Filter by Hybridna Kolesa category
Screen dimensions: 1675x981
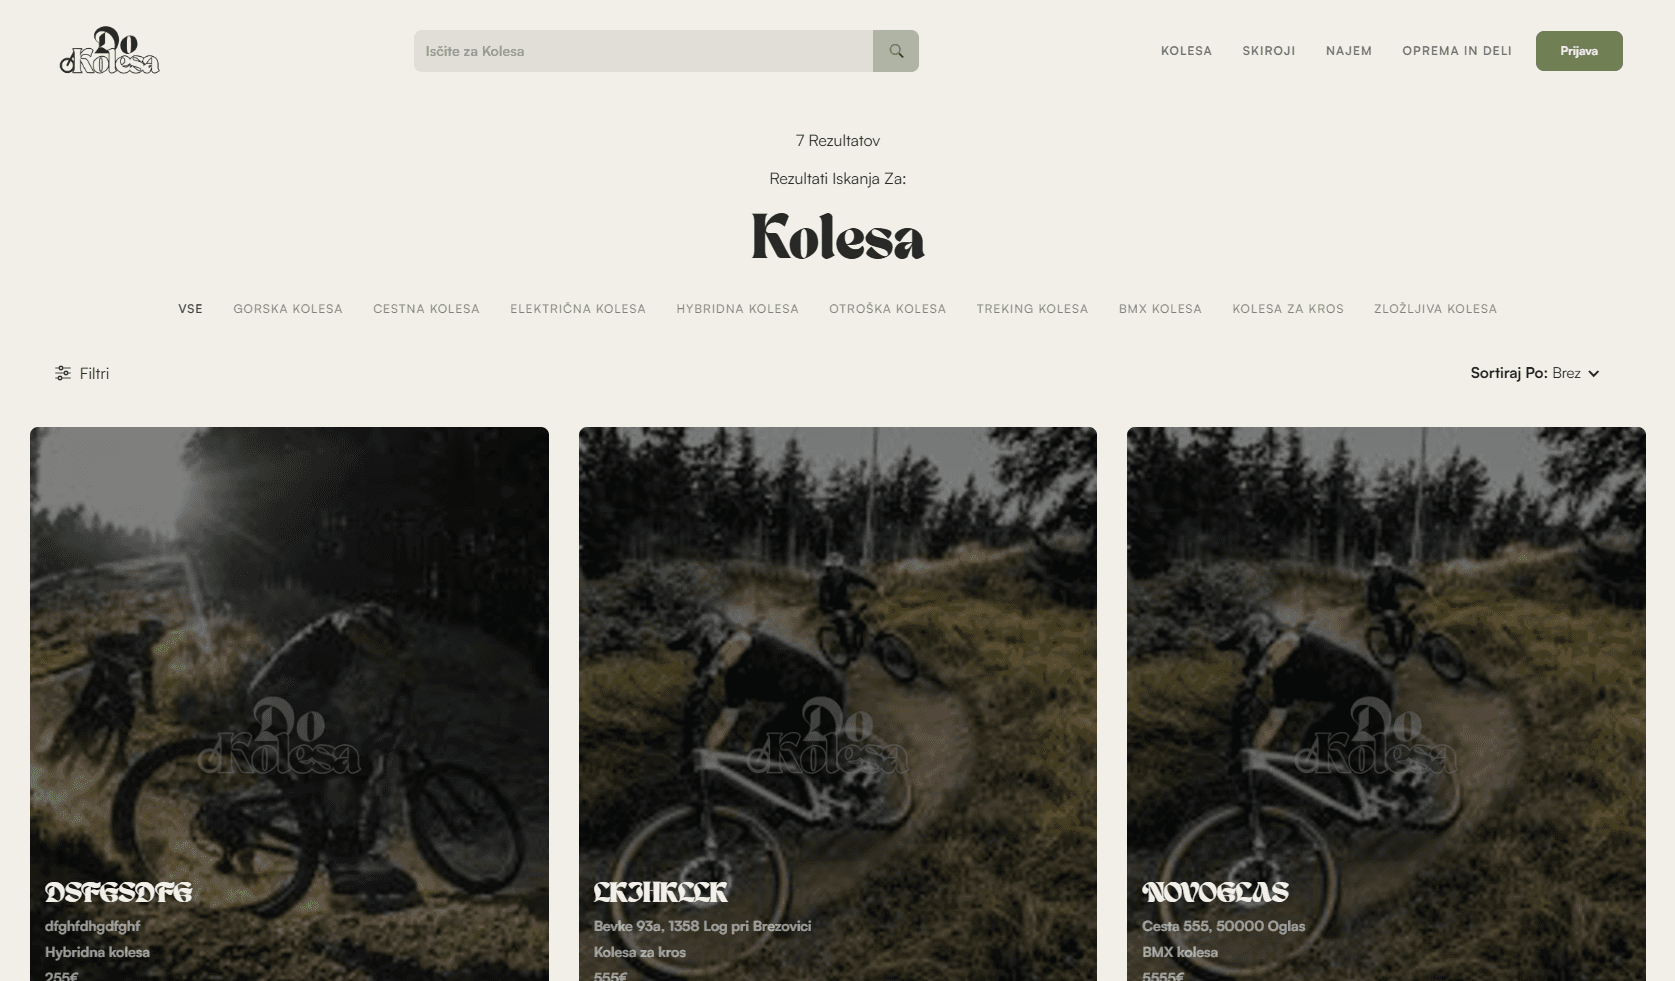point(737,309)
